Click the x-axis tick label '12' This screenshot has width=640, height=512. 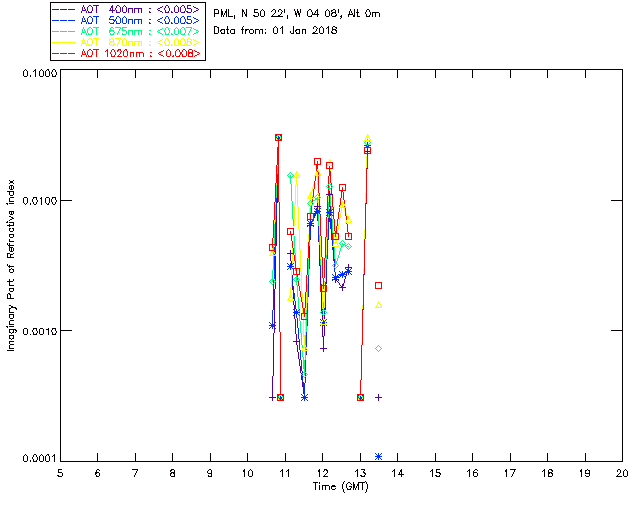coord(322,473)
